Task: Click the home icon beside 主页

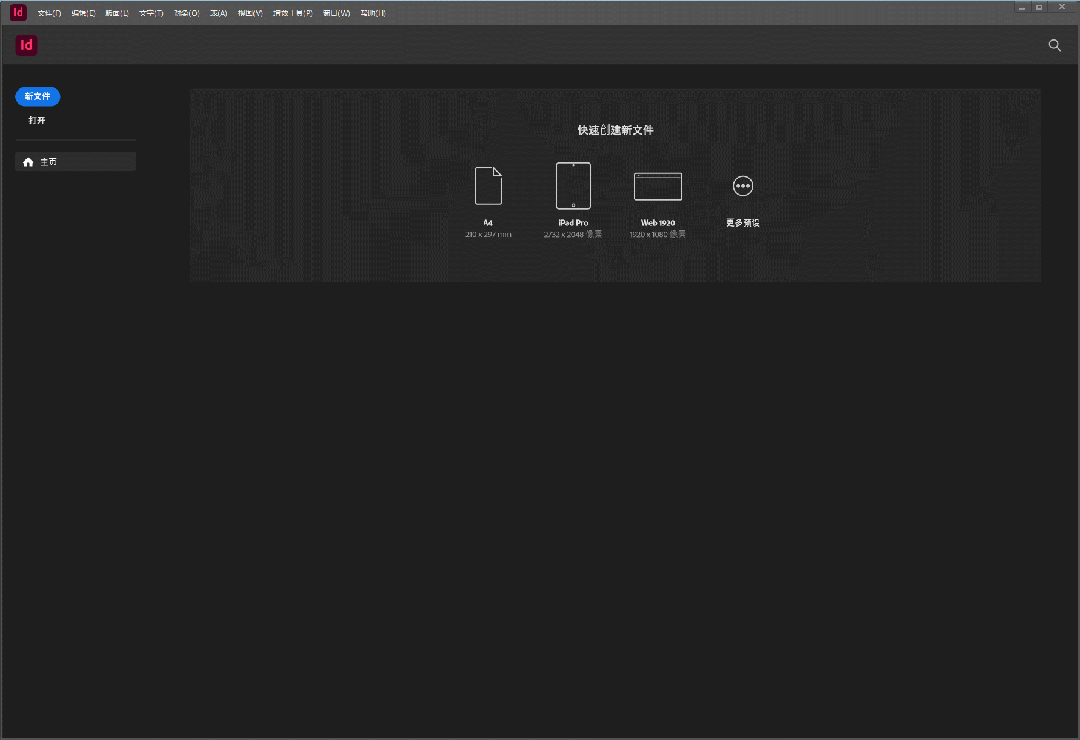Action: [x=28, y=162]
